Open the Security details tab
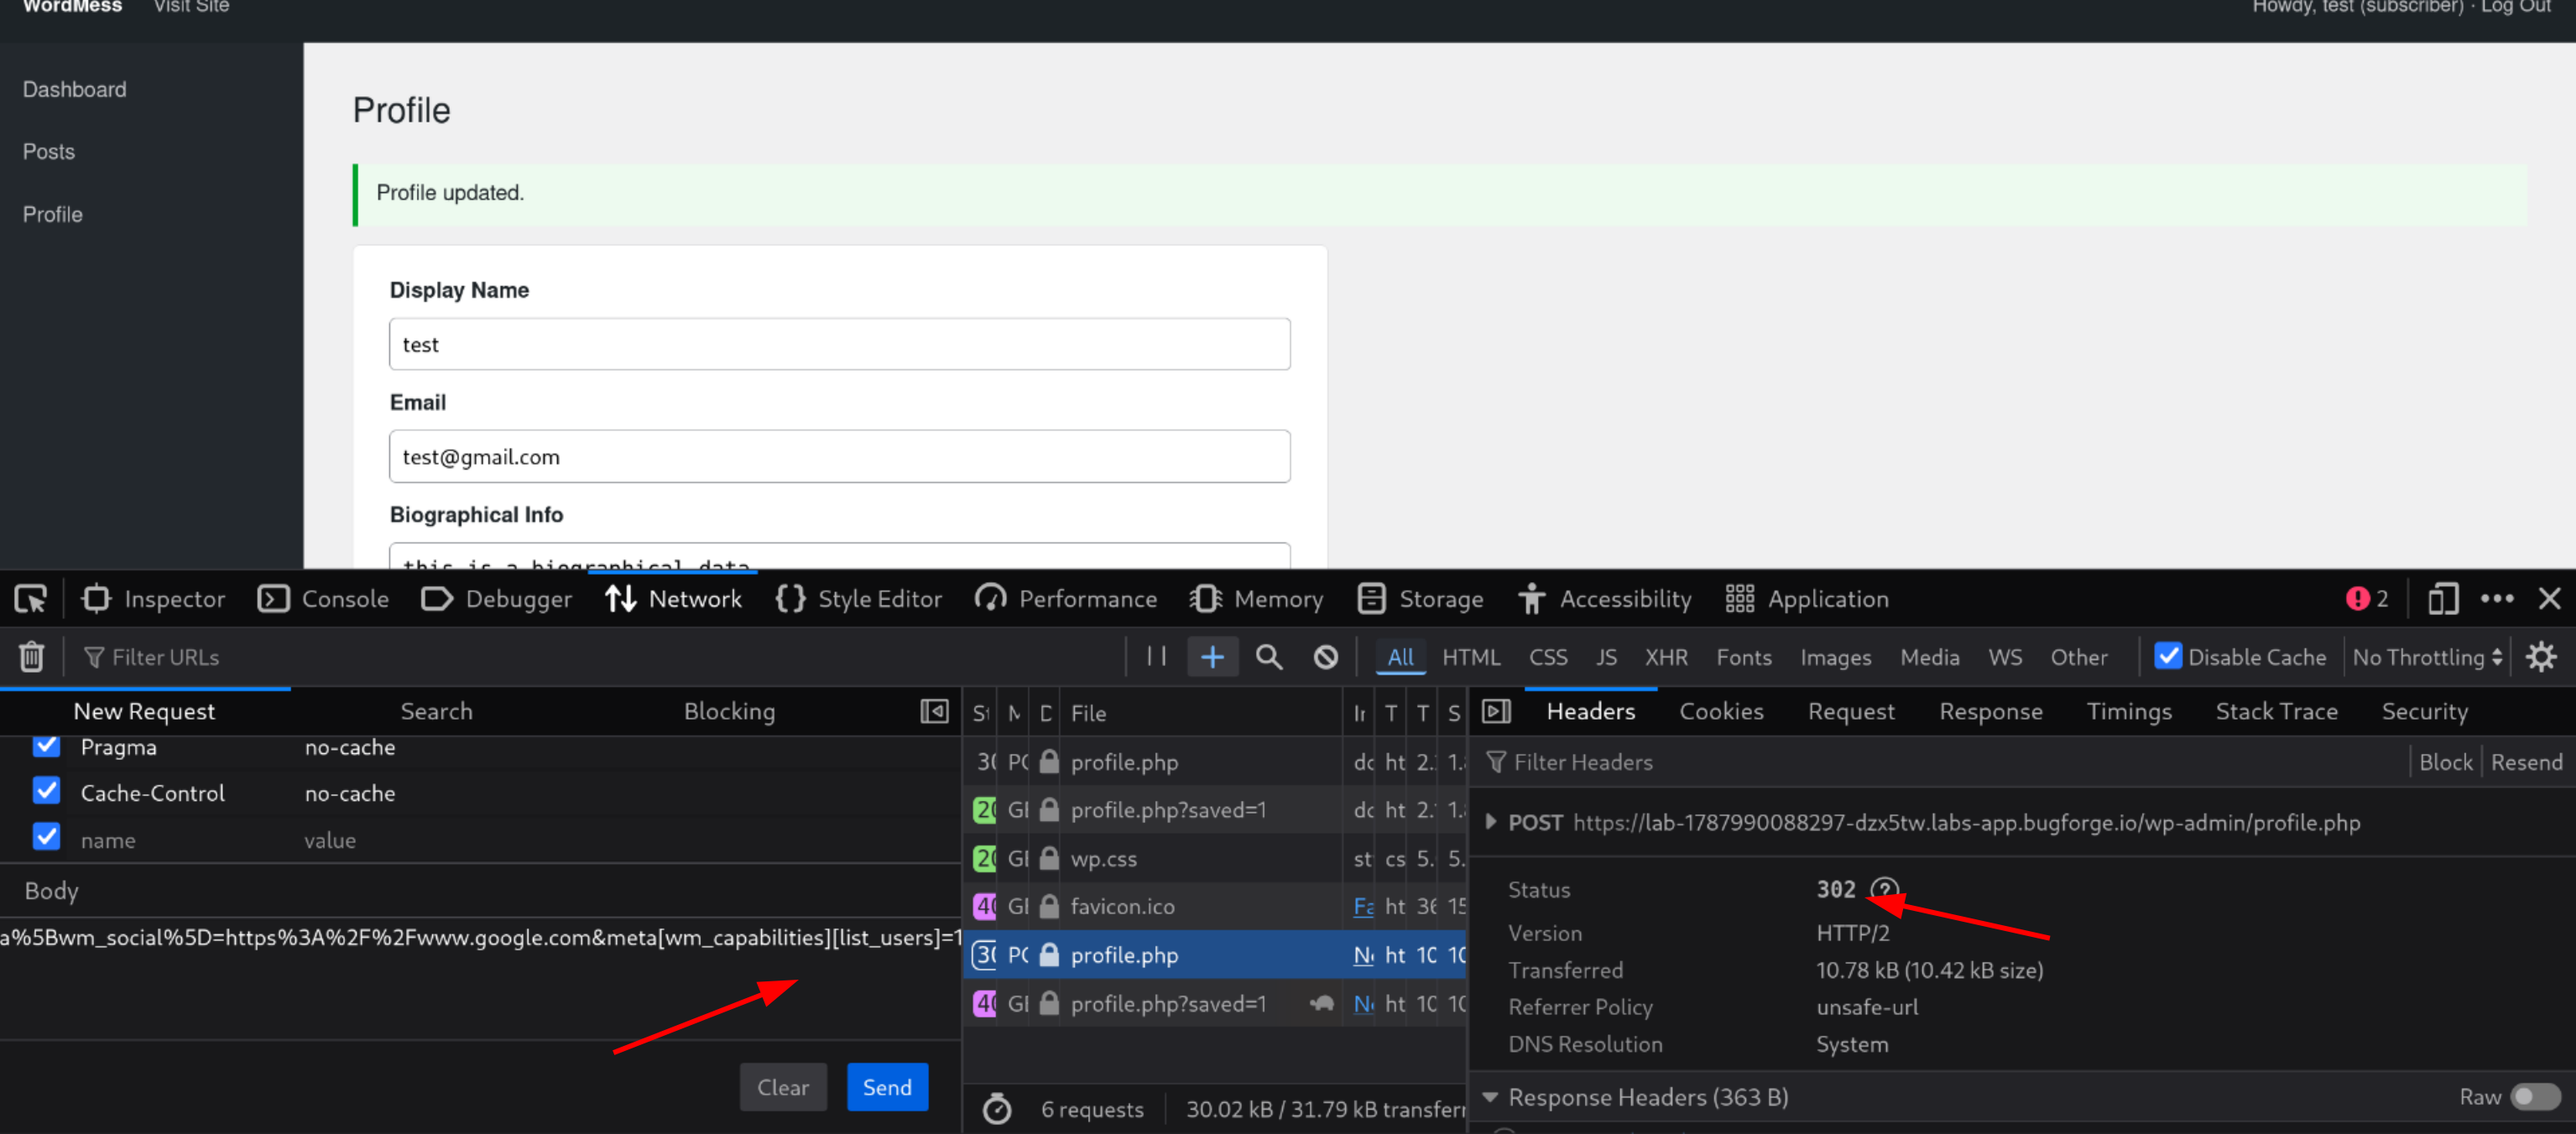 click(2424, 711)
